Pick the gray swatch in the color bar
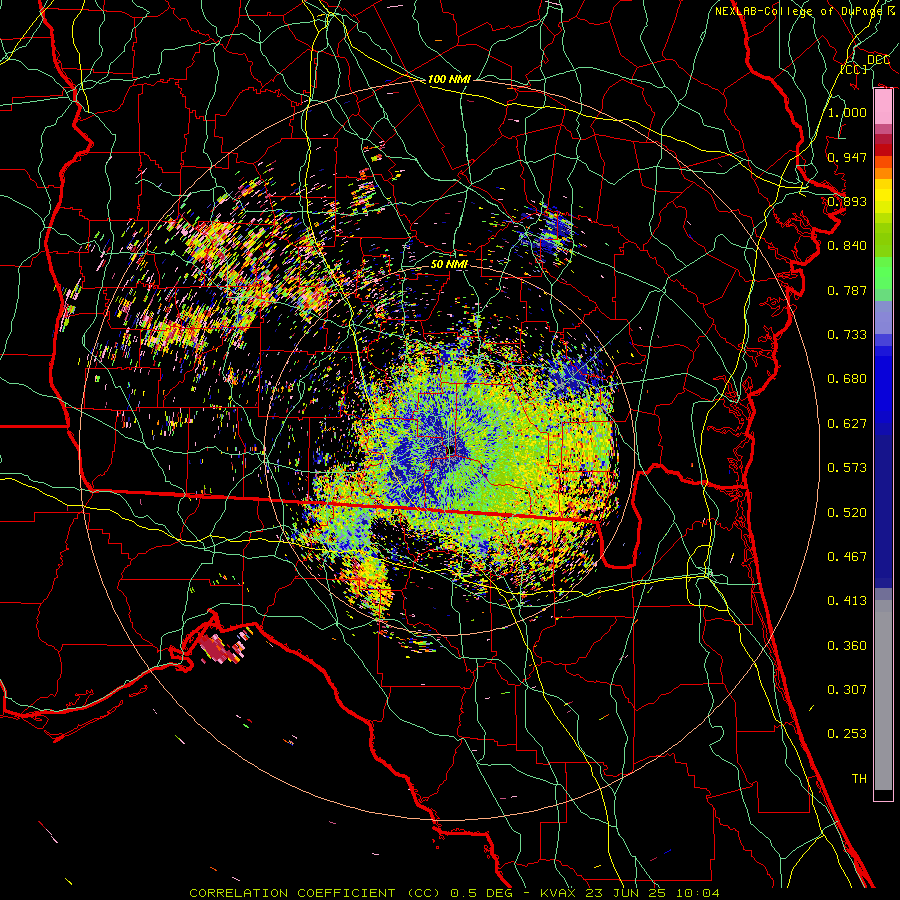 883,695
